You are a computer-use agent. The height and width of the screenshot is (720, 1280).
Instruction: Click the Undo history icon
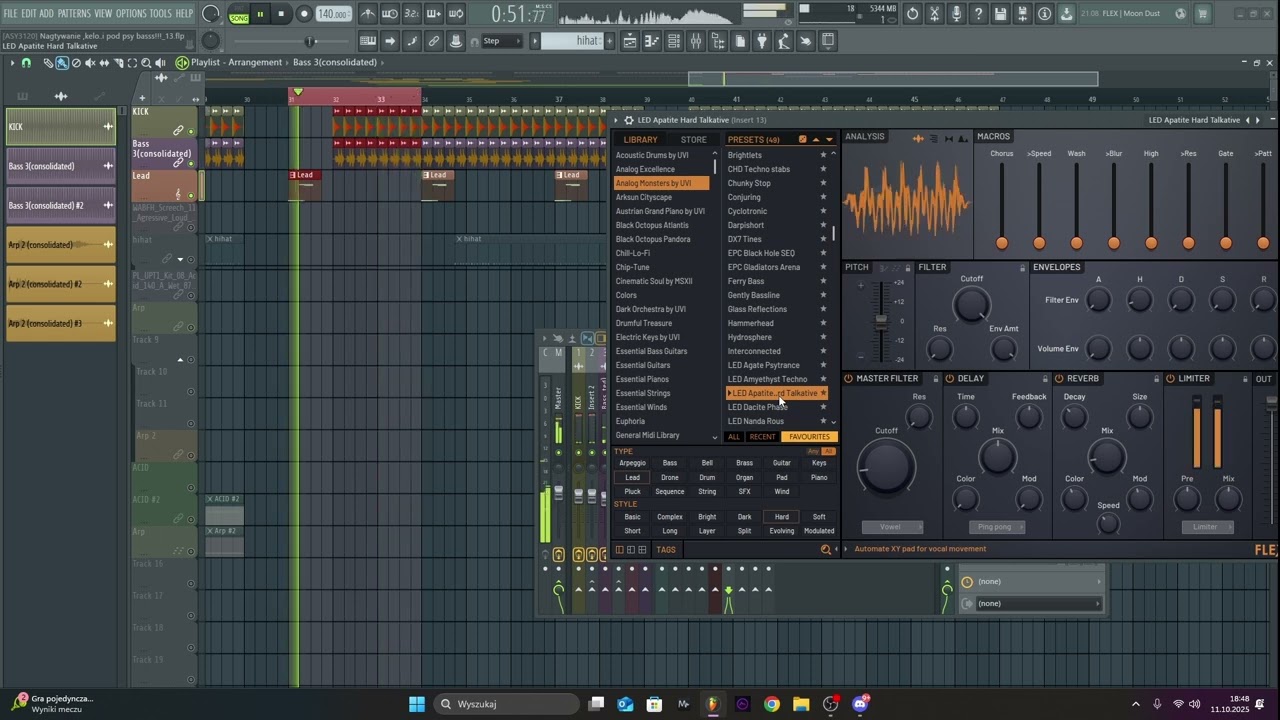(x=912, y=14)
